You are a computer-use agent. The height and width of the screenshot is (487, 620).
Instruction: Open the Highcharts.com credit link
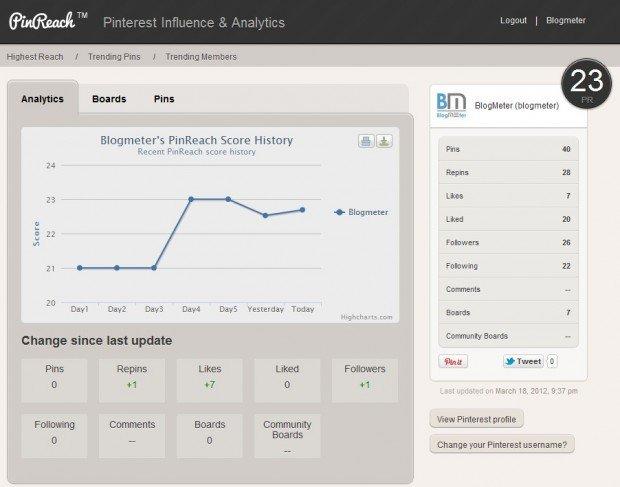367,317
